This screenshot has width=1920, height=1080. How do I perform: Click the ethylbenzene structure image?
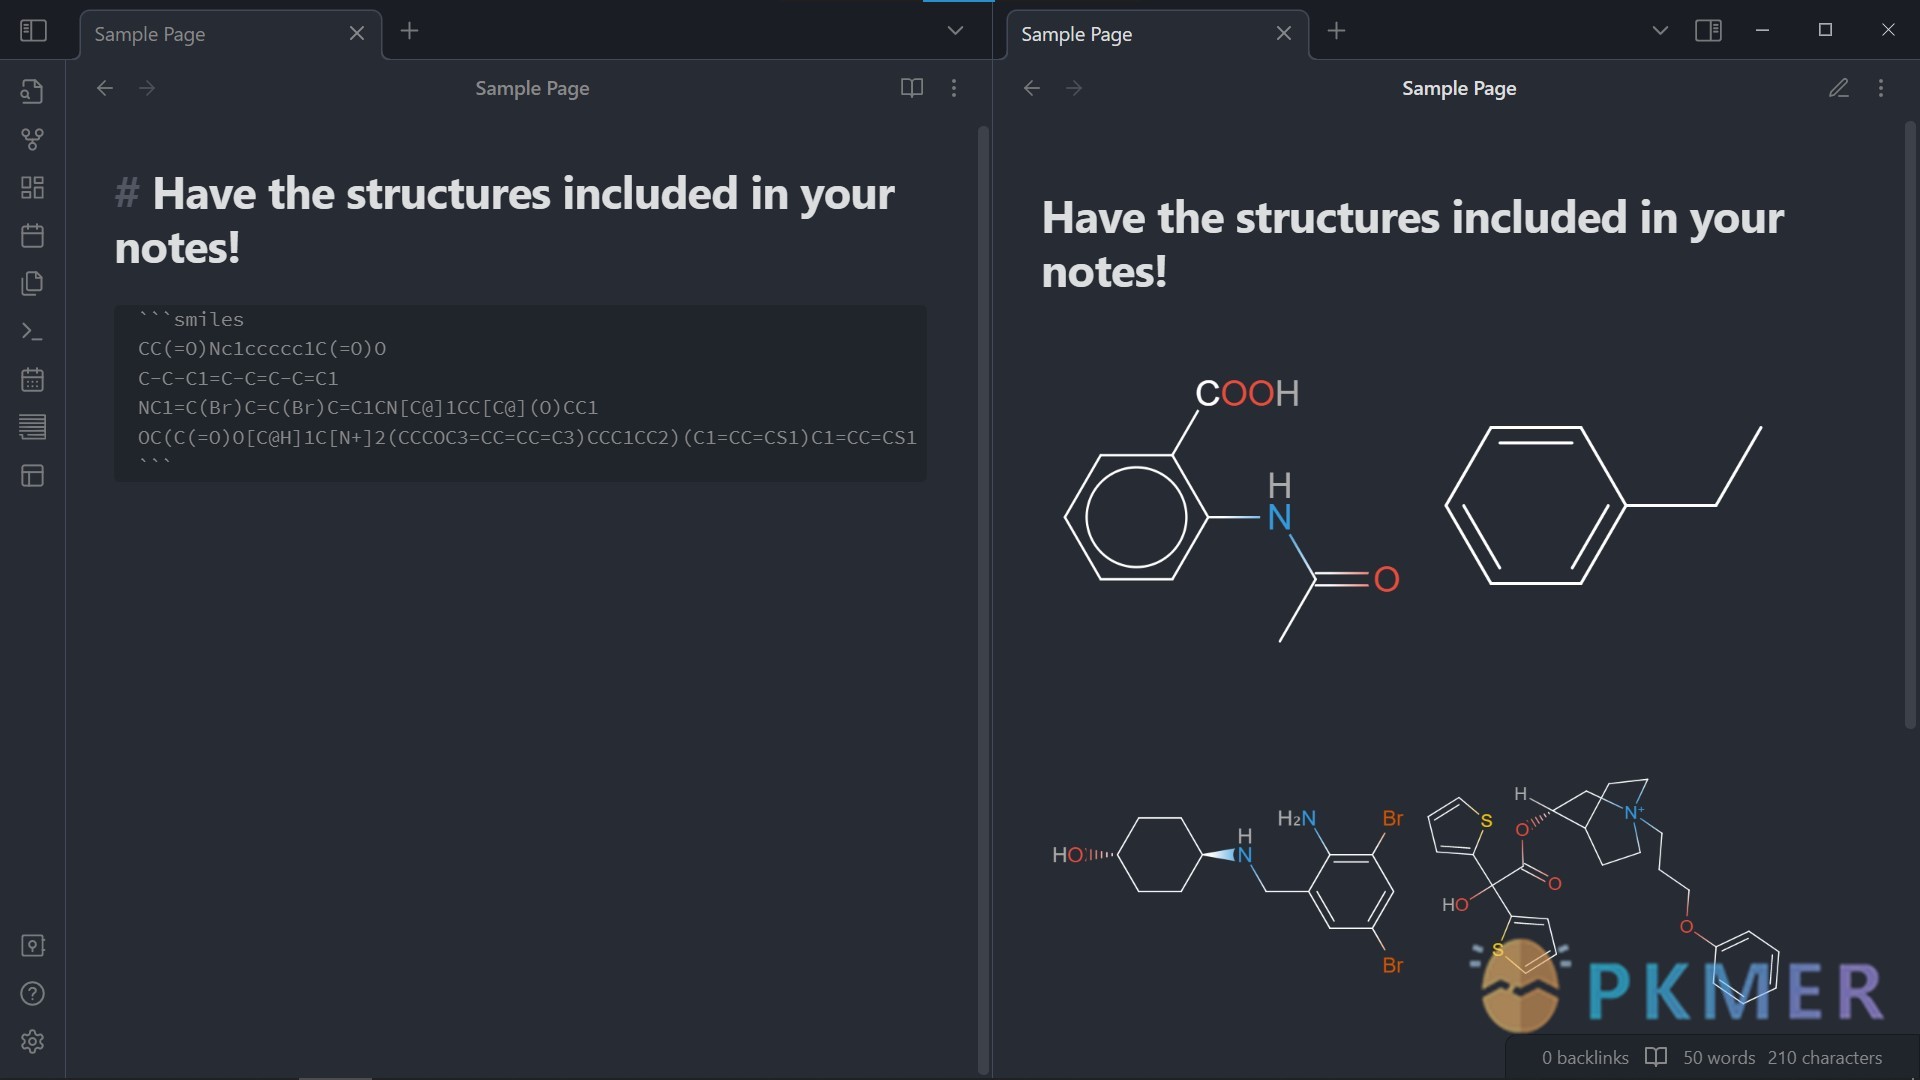point(1603,505)
